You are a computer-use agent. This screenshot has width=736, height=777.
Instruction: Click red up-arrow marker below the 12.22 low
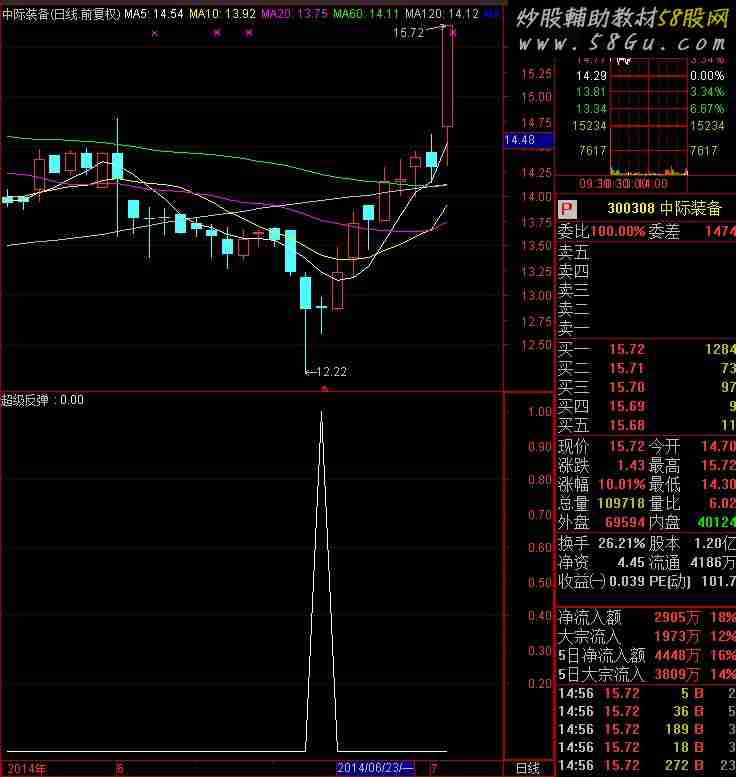tap(322, 387)
